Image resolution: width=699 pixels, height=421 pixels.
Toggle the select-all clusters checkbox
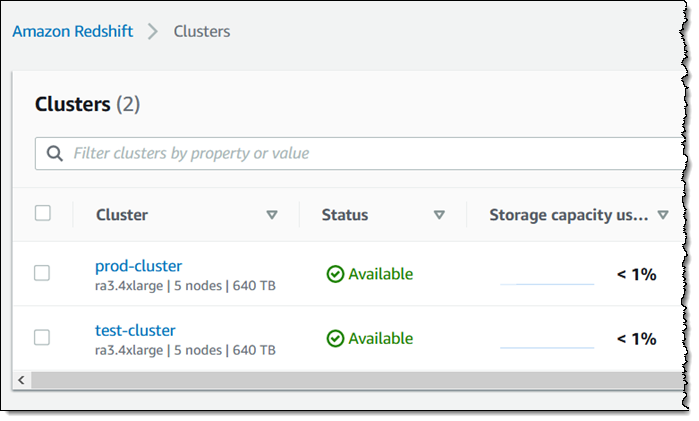[x=42, y=213]
